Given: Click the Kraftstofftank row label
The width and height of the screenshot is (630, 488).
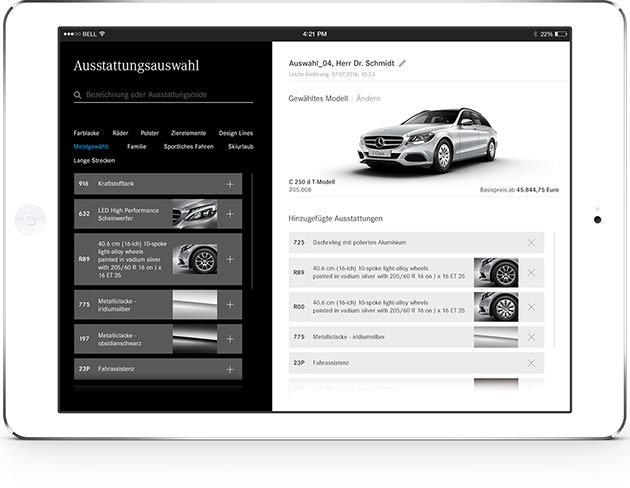Looking at the screenshot, I should tap(116, 184).
